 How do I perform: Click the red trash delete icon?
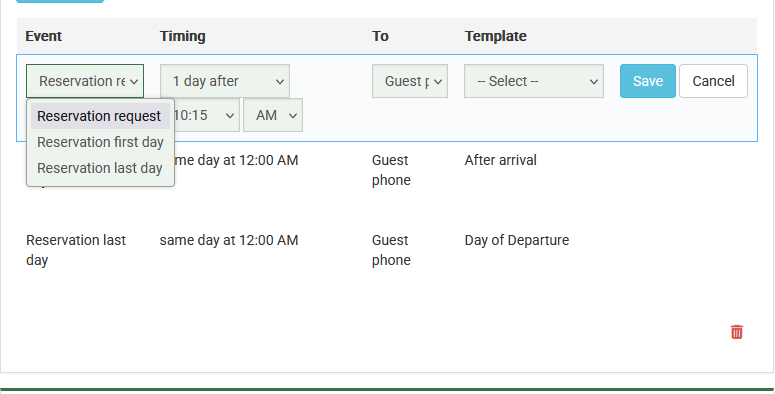point(736,332)
